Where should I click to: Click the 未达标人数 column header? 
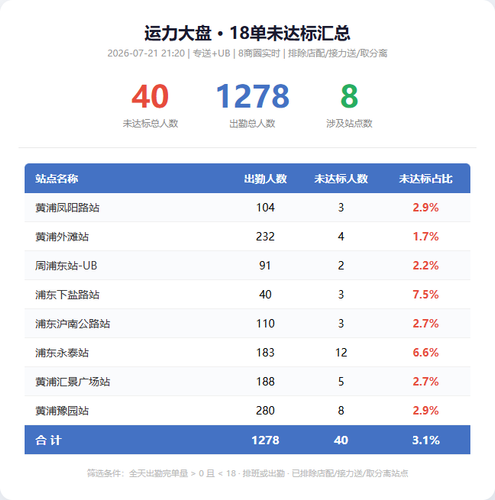coord(341,179)
